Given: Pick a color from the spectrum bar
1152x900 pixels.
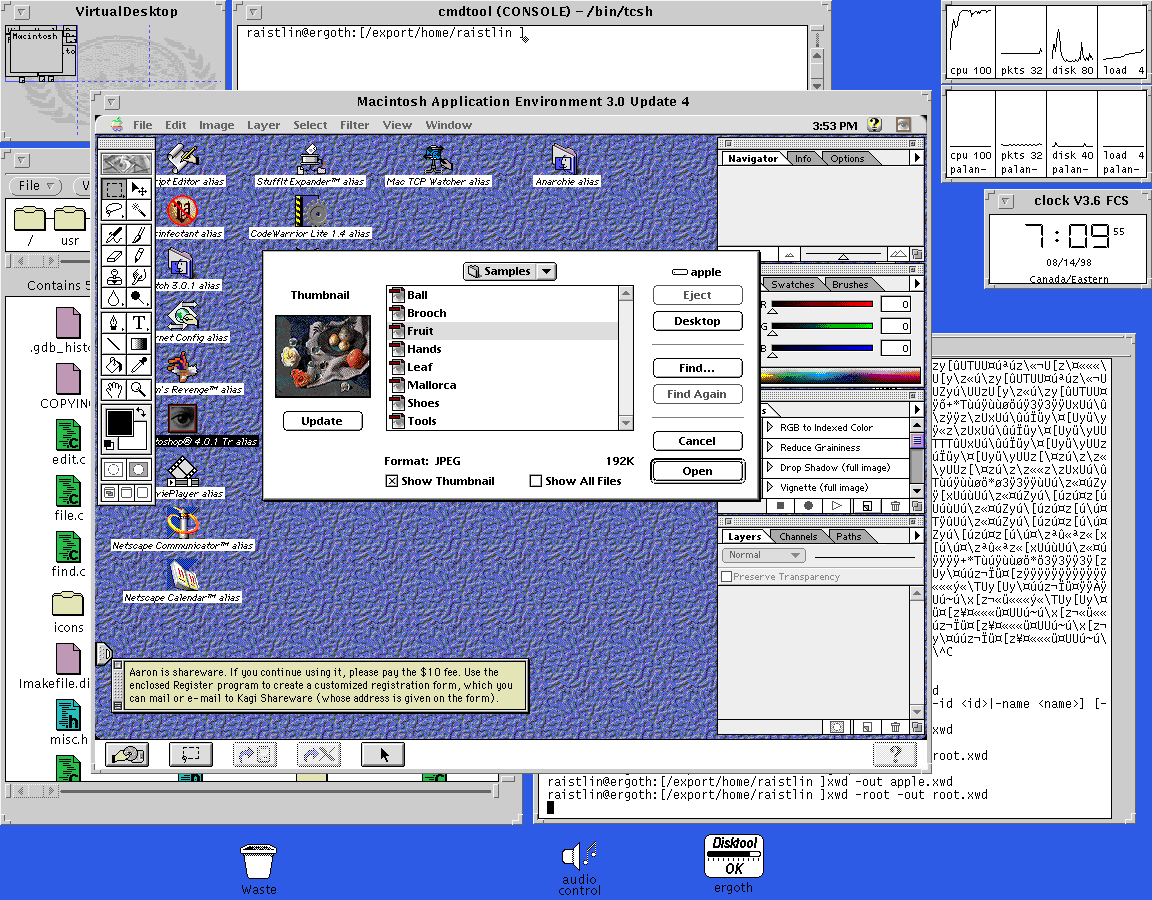Looking at the screenshot, I should [840, 376].
